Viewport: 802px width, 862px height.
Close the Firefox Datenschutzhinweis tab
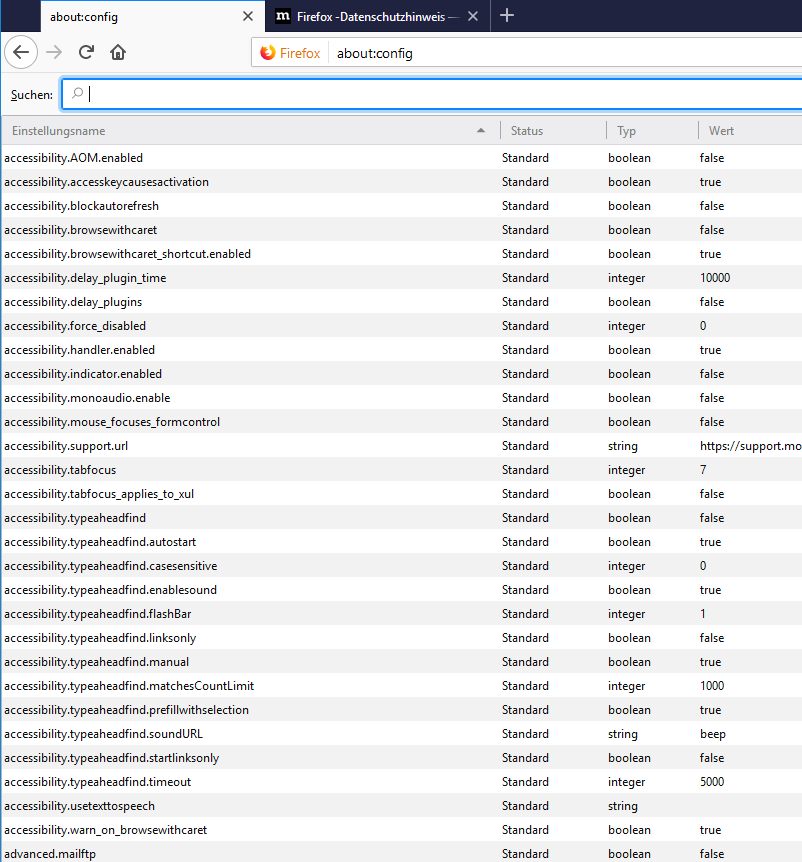pyautogui.click(x=473, y=16)
